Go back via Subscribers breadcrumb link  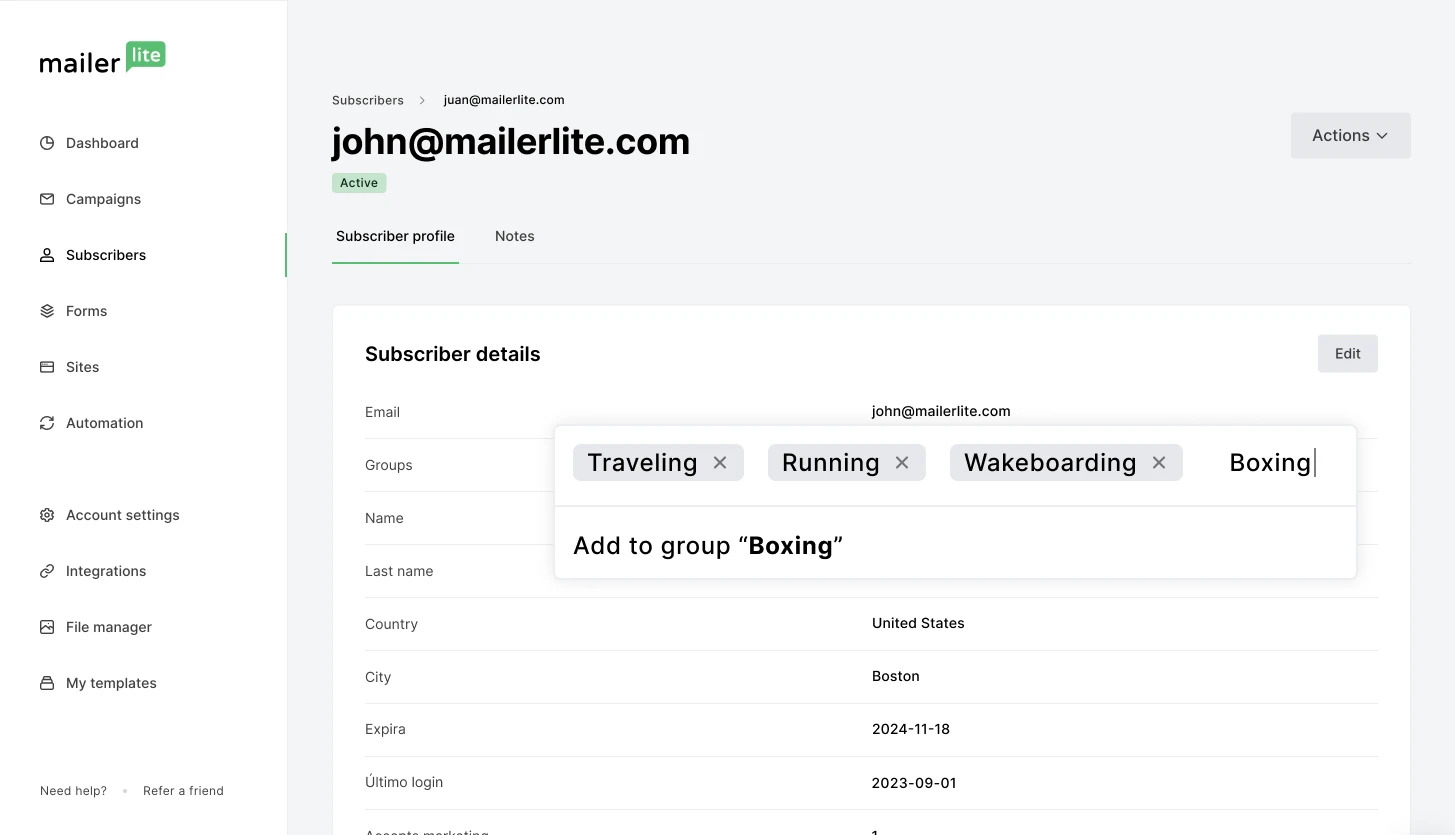click(368, 100)
